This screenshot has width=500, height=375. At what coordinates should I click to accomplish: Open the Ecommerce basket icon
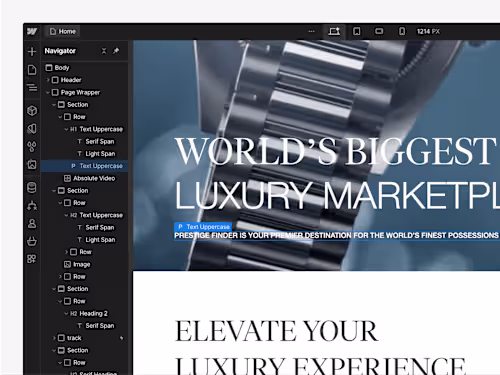[32, 241]
